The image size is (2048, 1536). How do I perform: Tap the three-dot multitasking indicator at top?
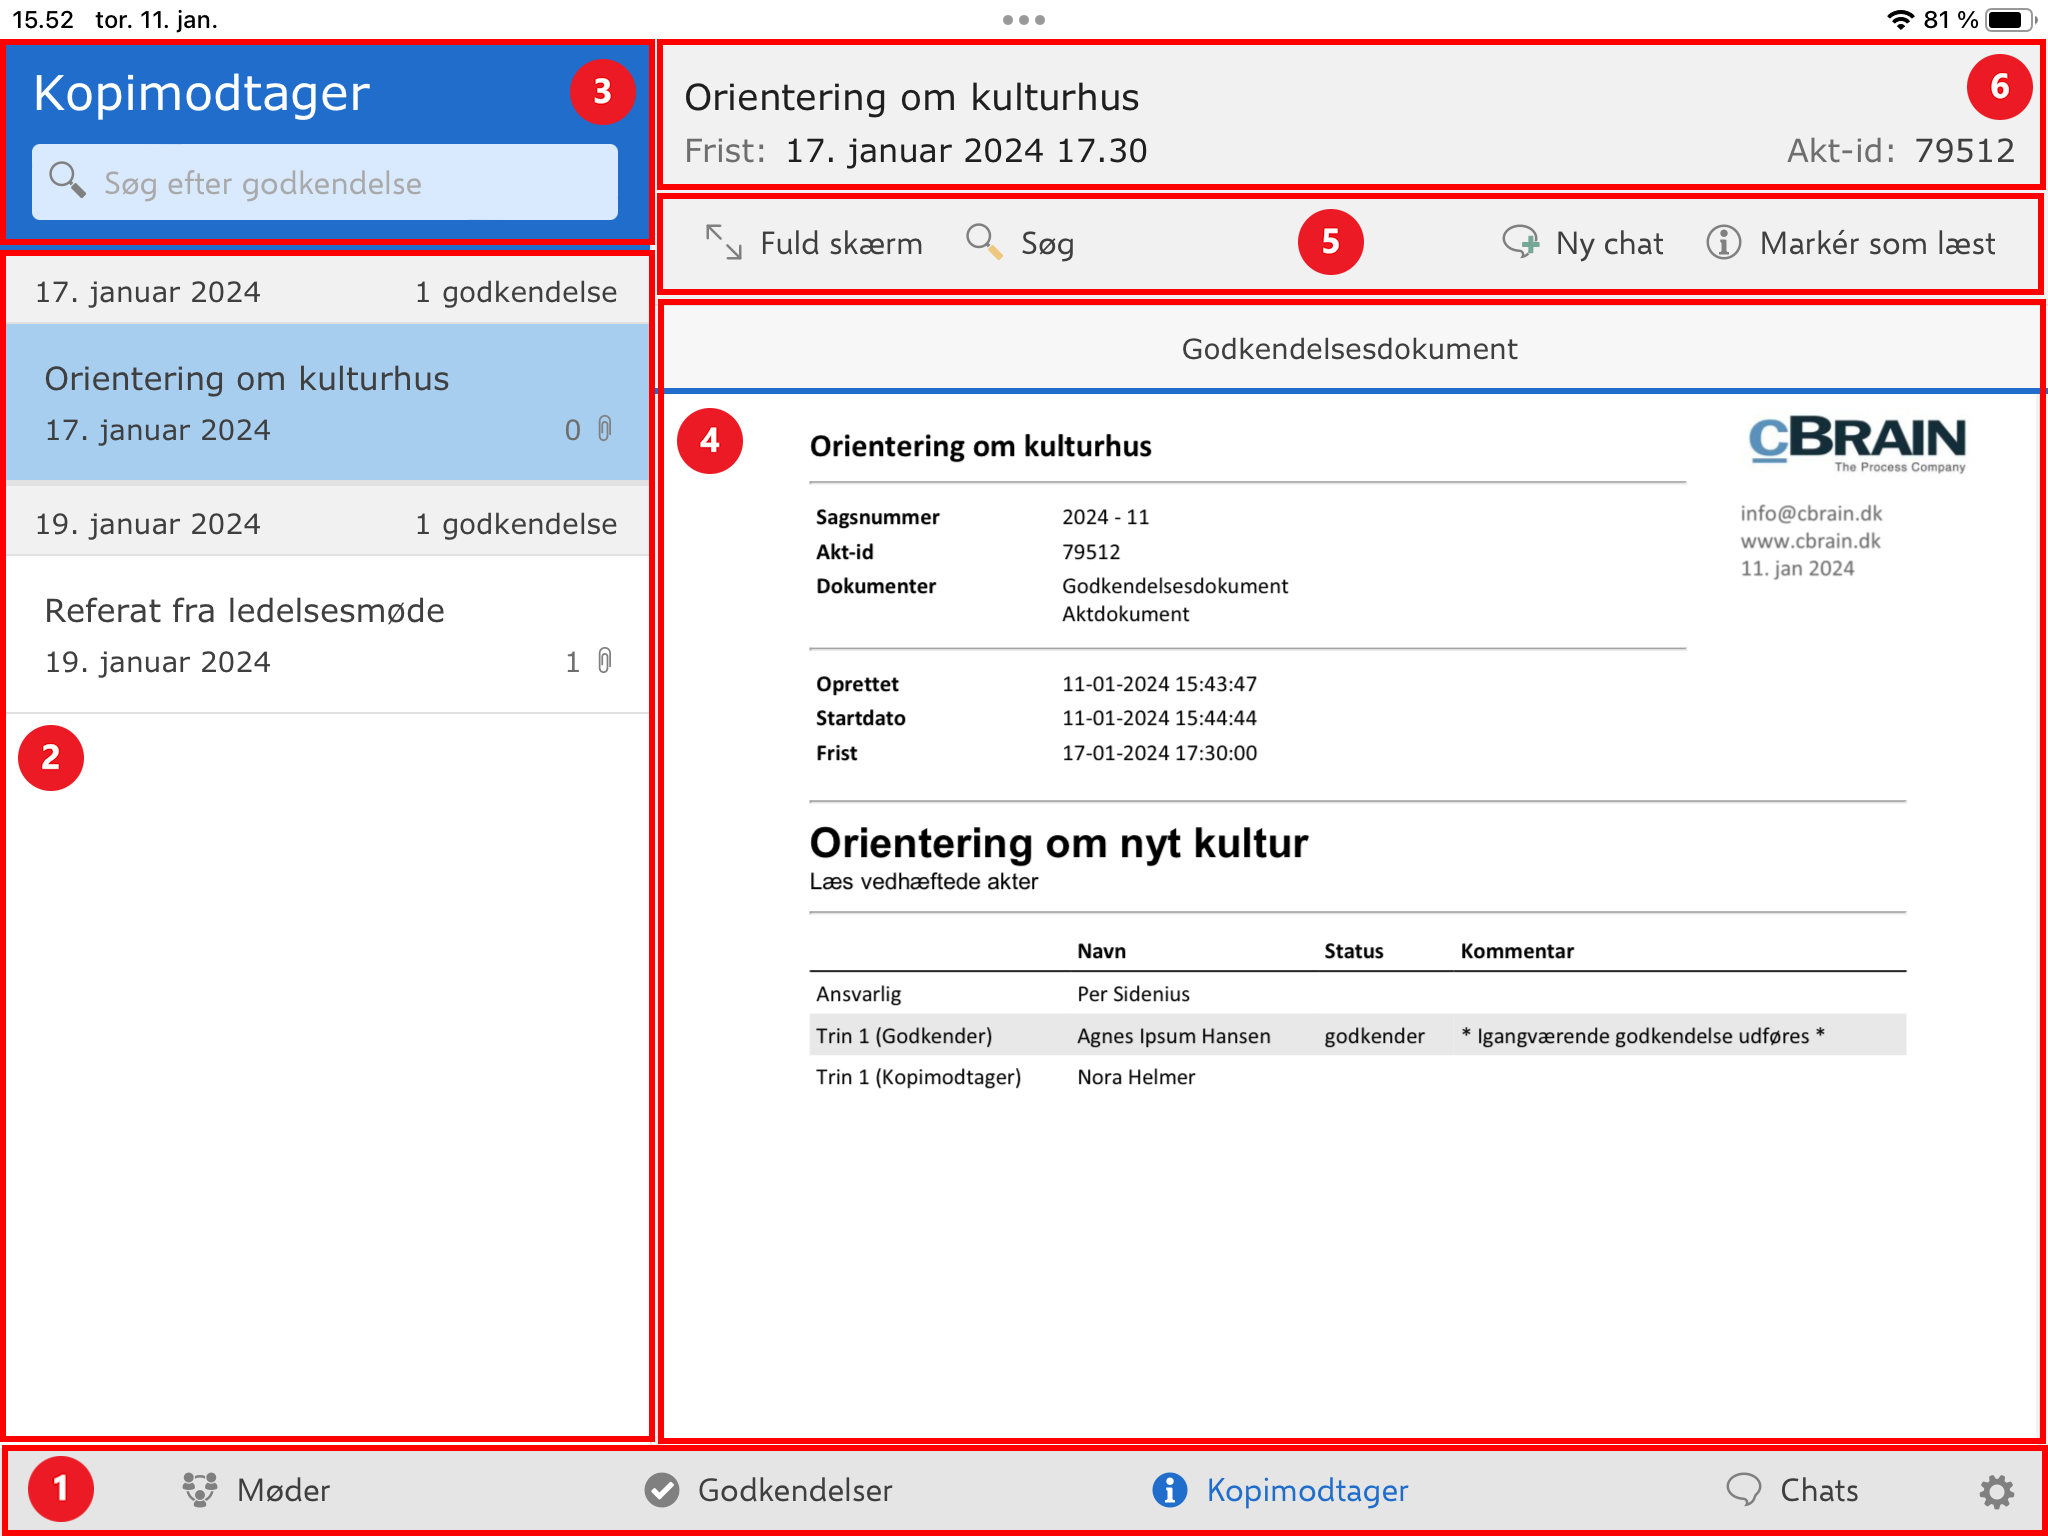pyautogui.click(x=1023, y=20)
